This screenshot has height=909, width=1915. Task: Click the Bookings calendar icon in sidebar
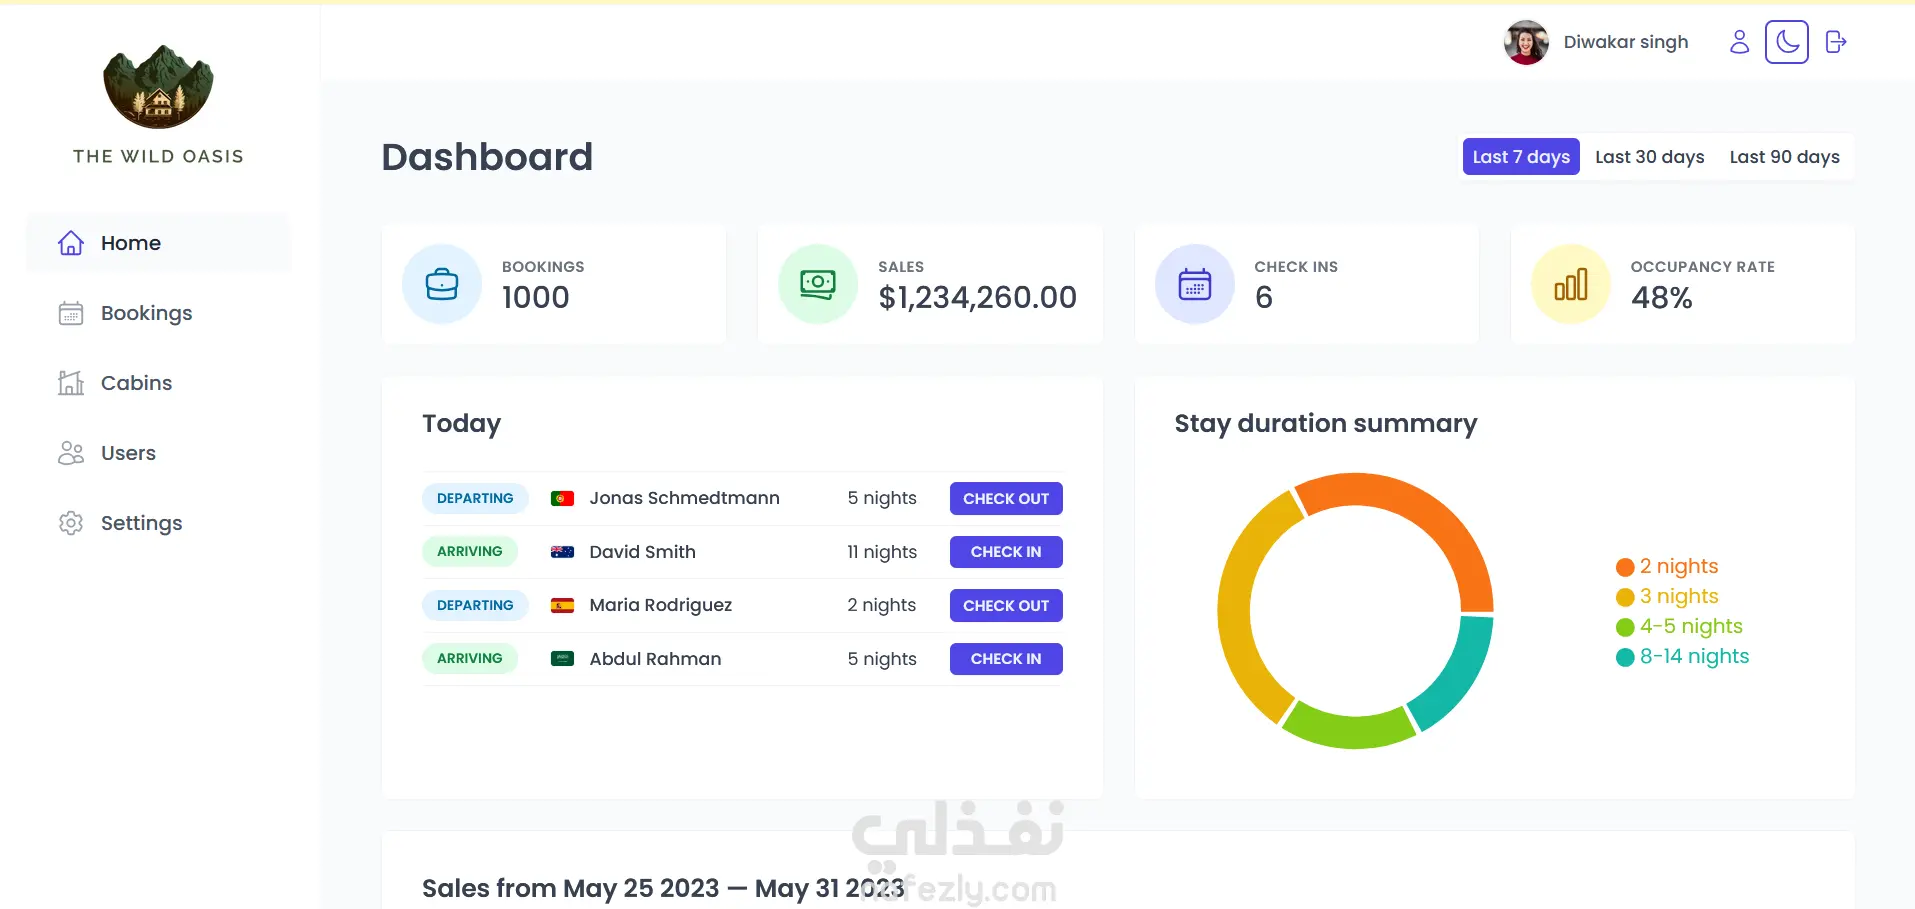coord(71,313)
